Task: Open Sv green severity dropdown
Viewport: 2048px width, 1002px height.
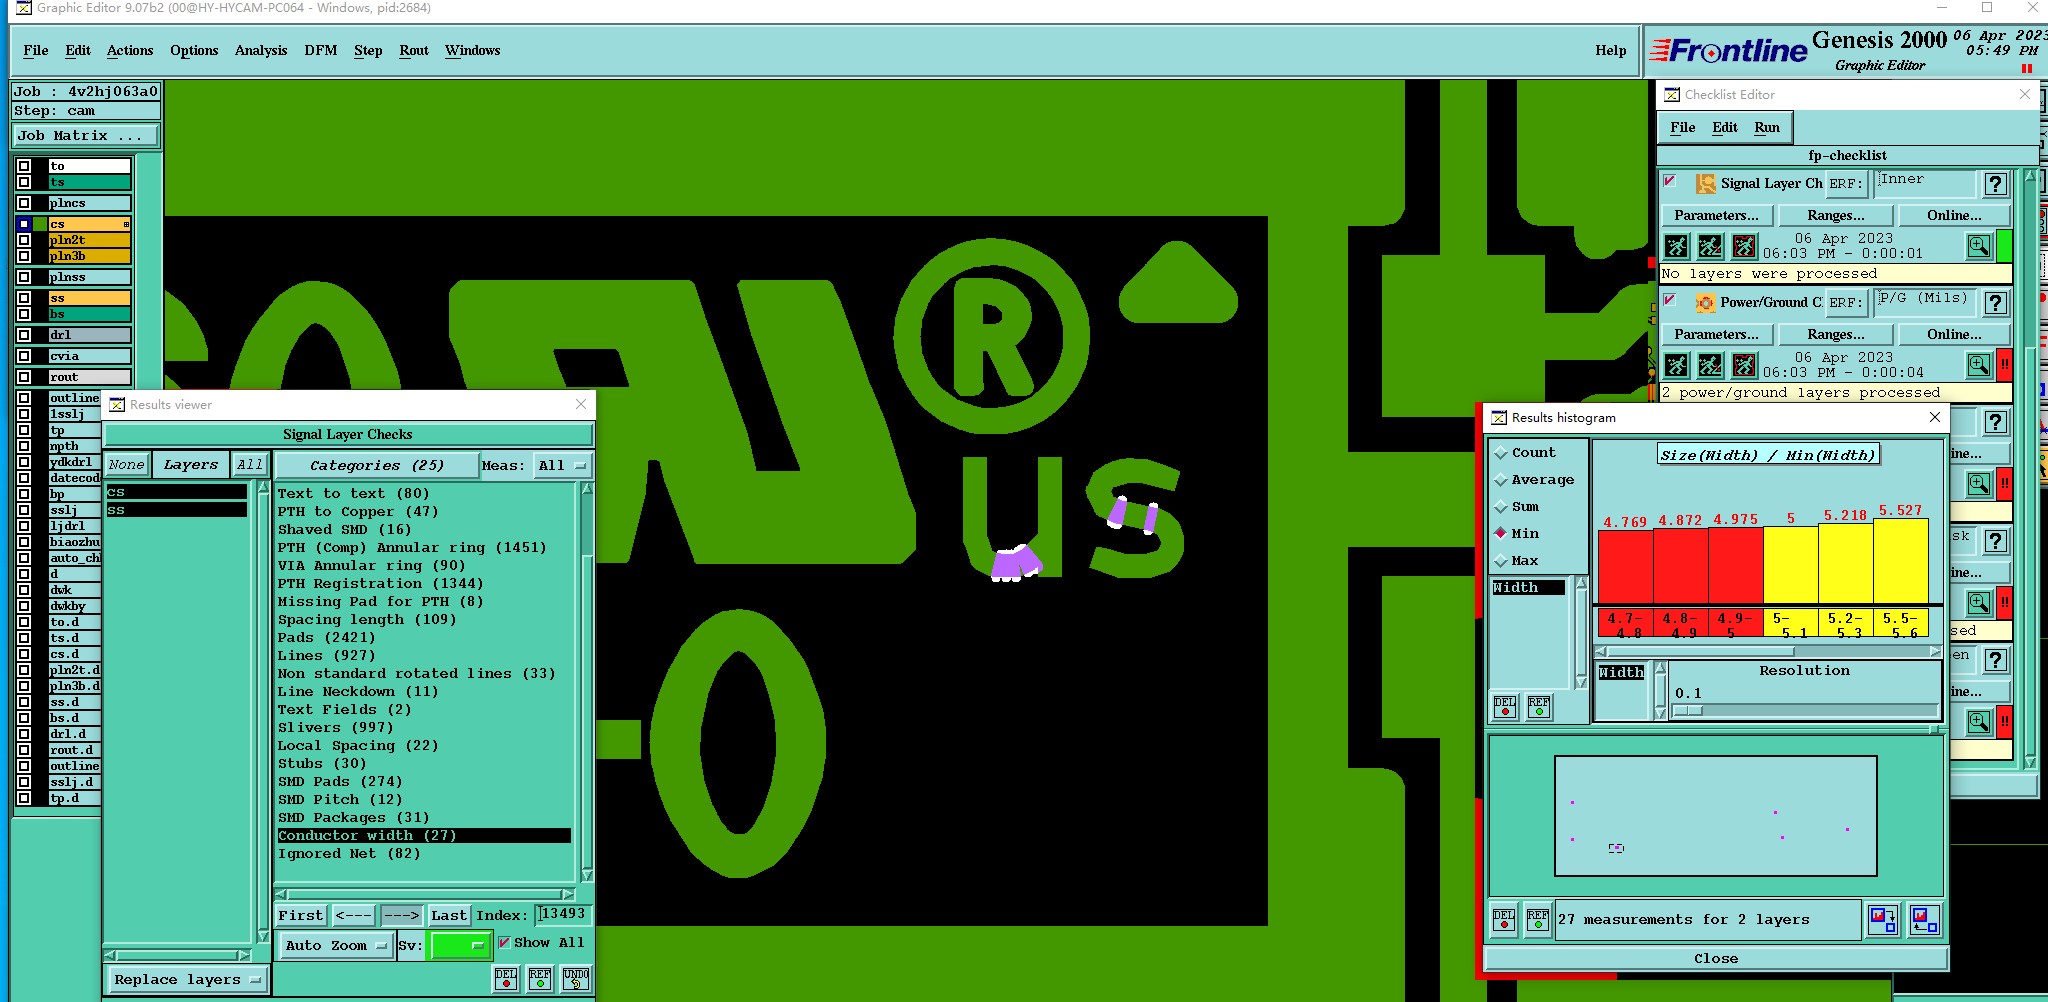Action: (459, 945)
